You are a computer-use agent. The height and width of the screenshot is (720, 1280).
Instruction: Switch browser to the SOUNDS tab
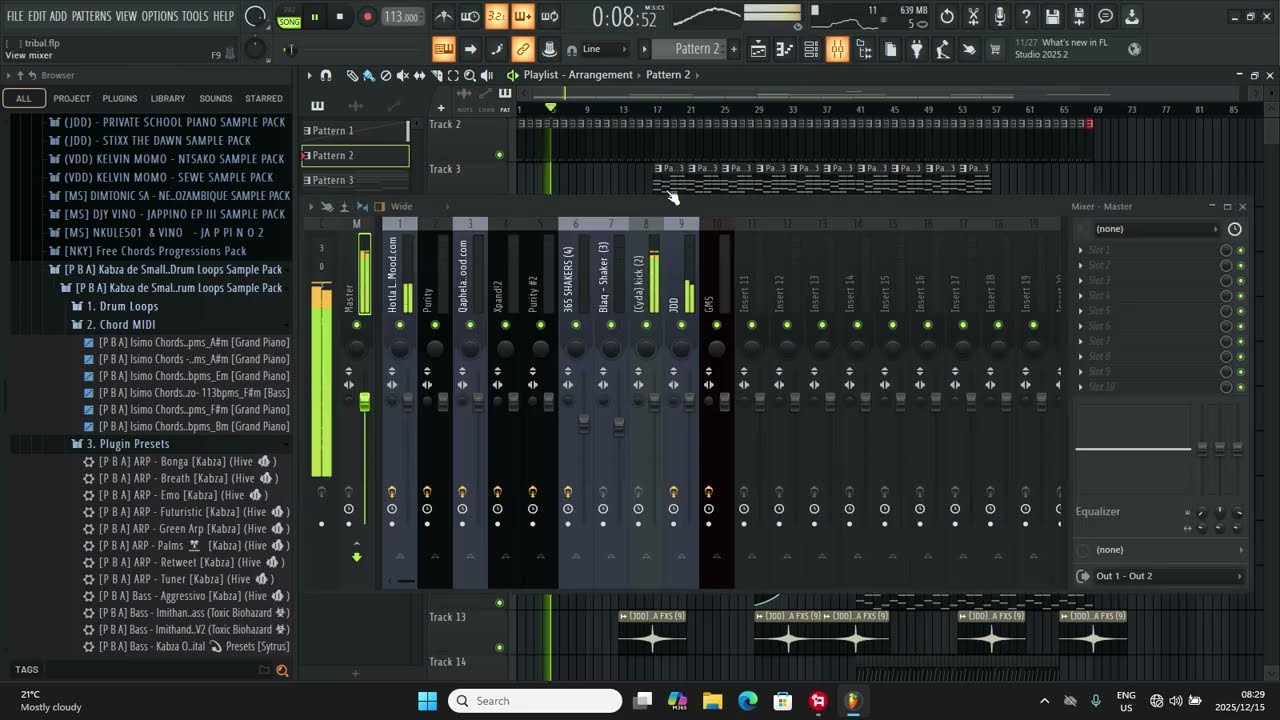pos(215,98)
